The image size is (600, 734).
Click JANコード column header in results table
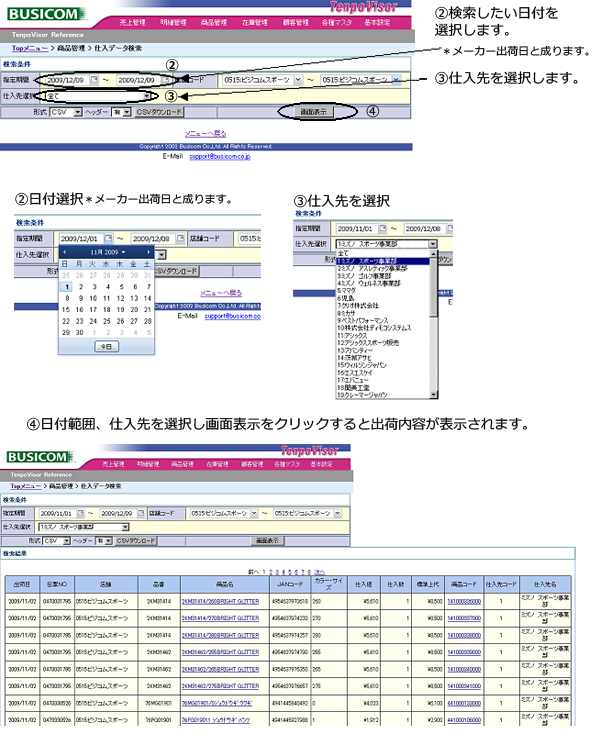point(290,584)
